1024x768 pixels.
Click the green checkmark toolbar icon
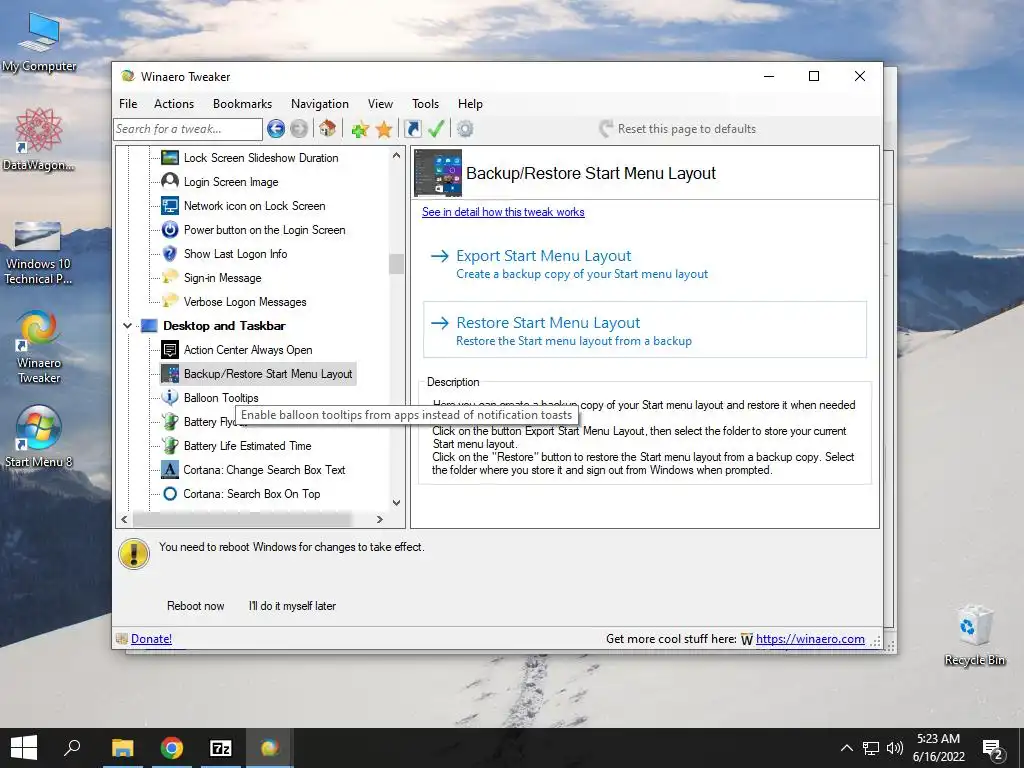tap(436, 129)
